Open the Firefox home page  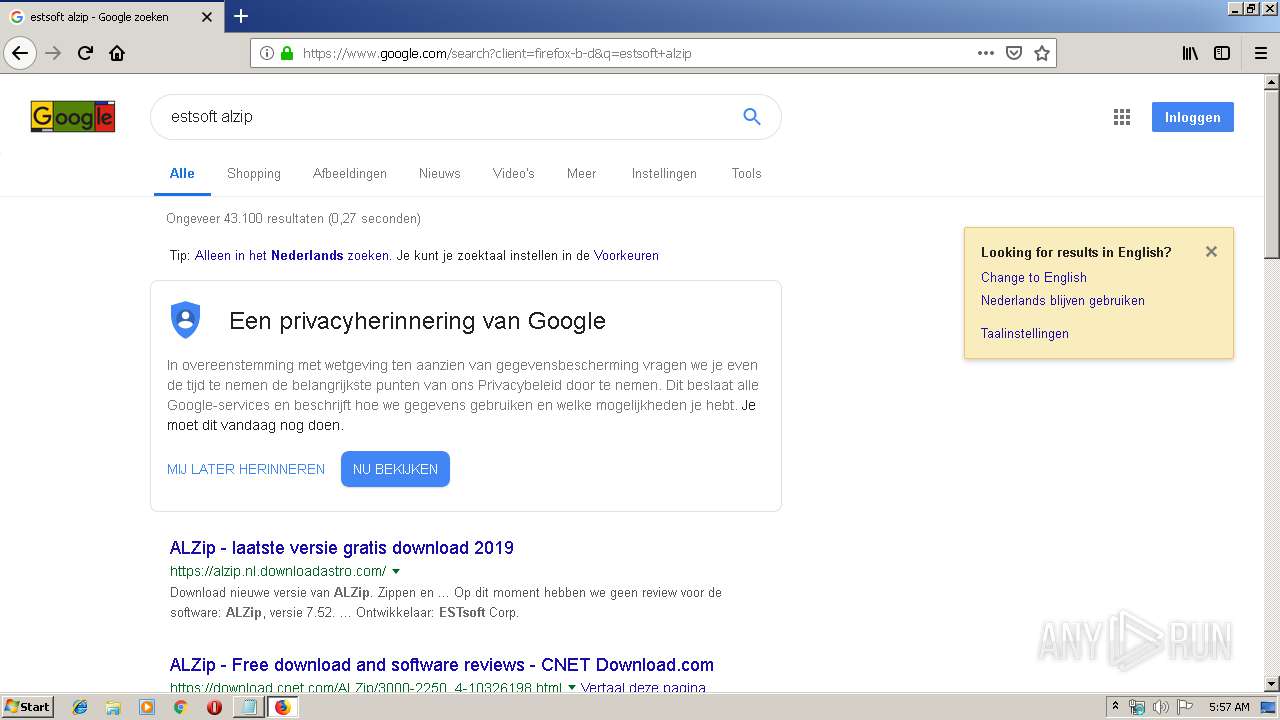coord(117,53)
